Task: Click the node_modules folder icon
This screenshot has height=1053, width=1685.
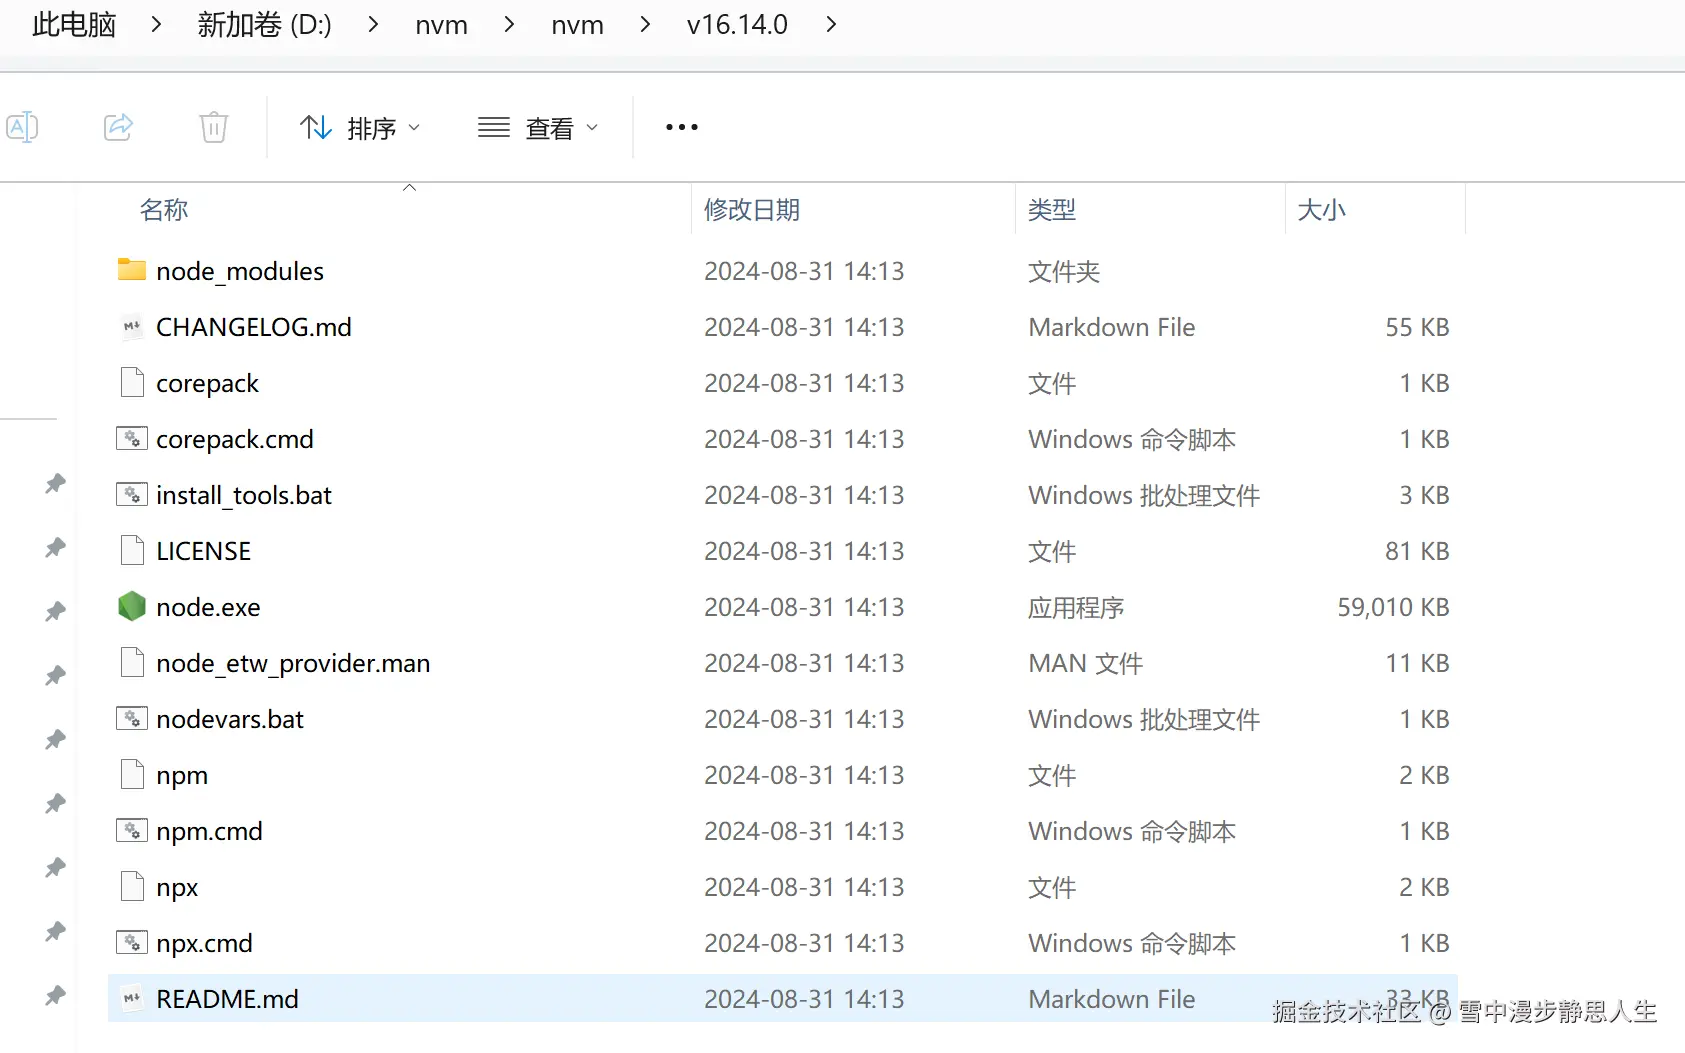Action: (132, 270)
